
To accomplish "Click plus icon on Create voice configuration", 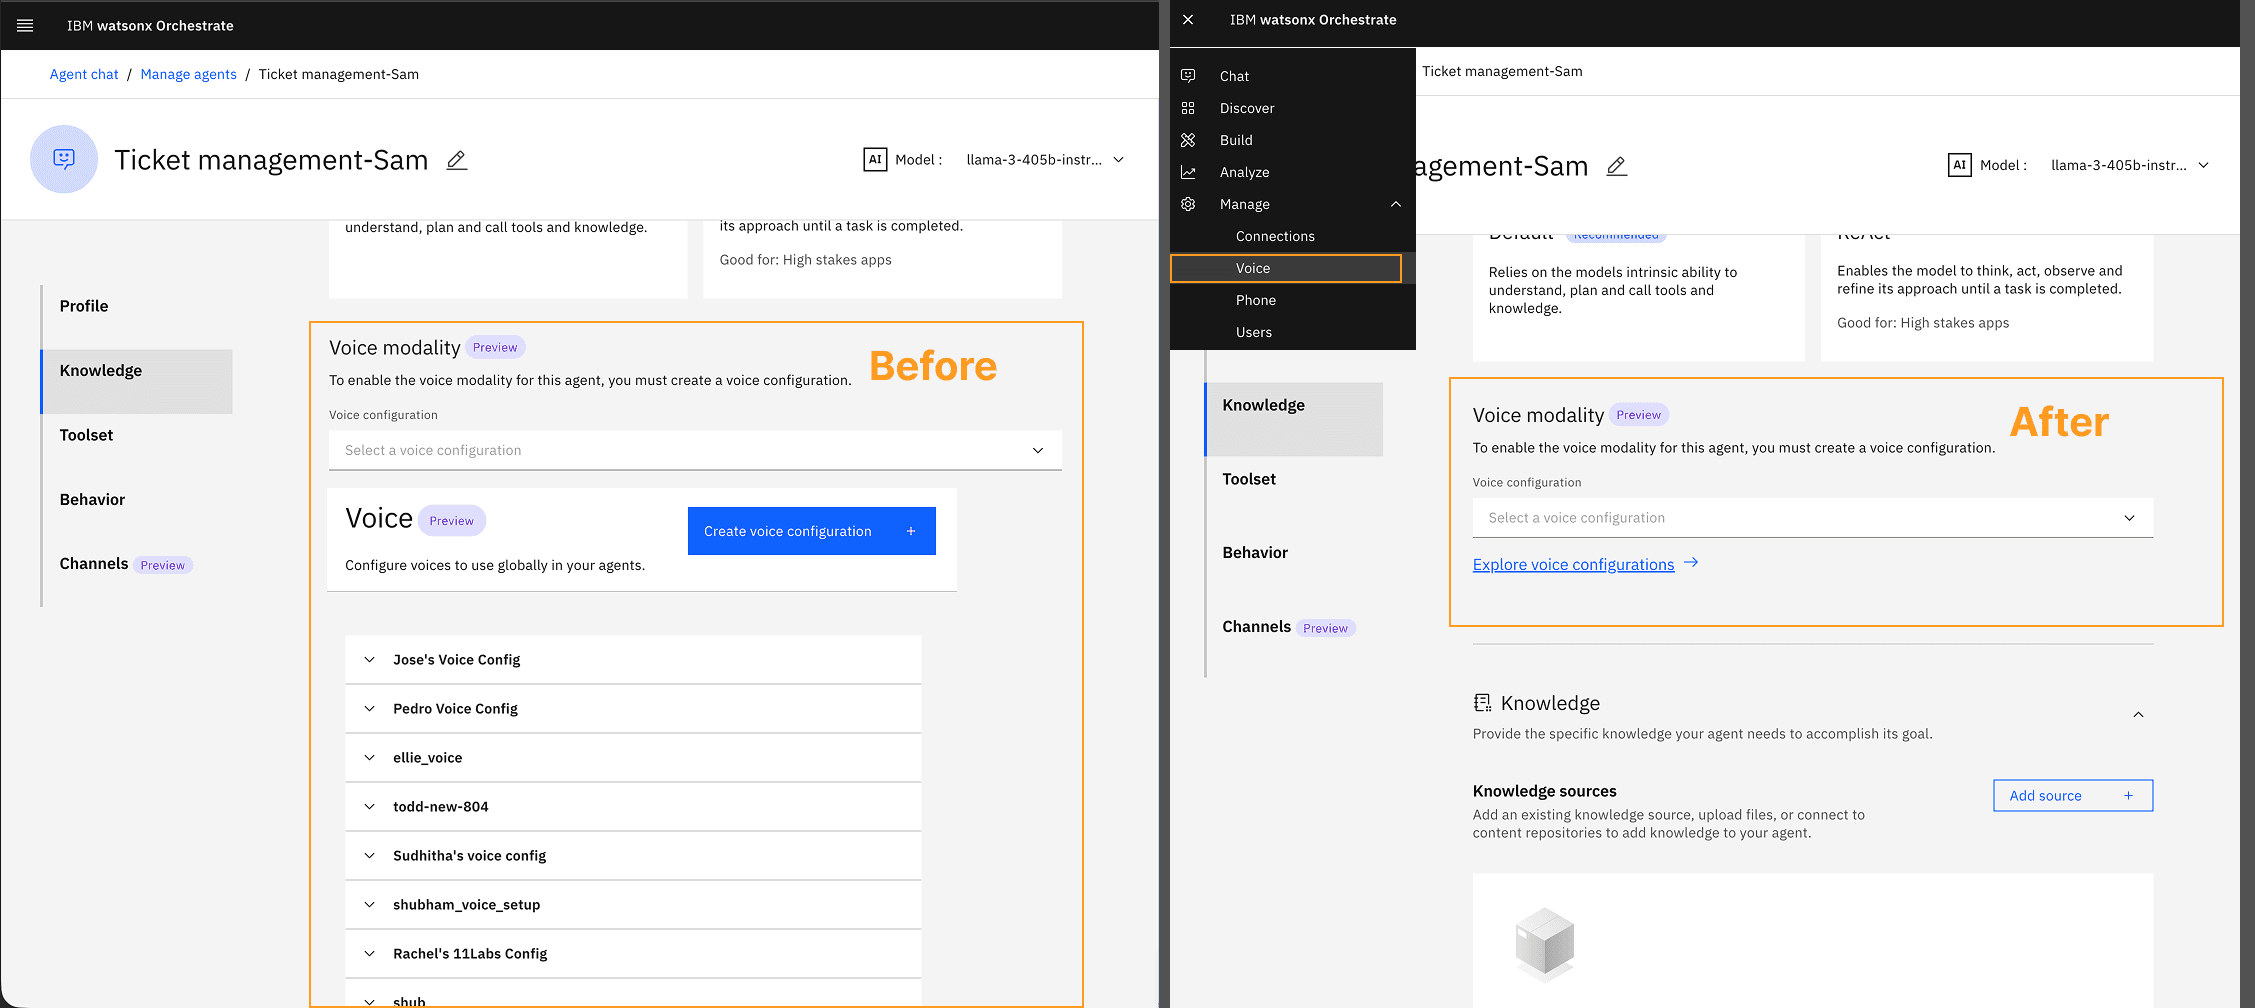I will [x=911, y=531].
